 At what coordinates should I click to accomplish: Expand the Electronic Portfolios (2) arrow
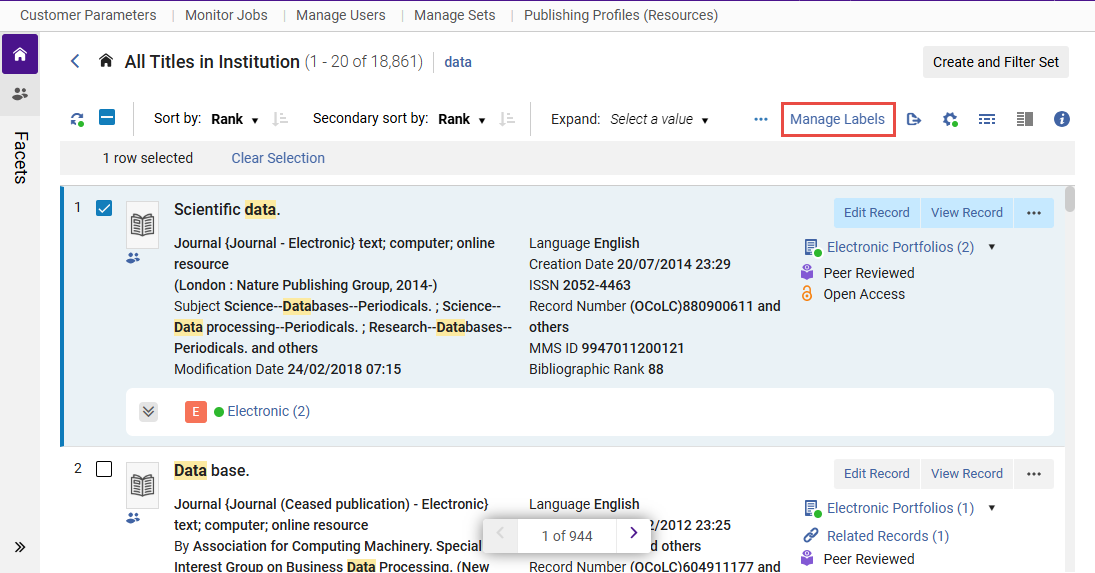coord(992,247)
